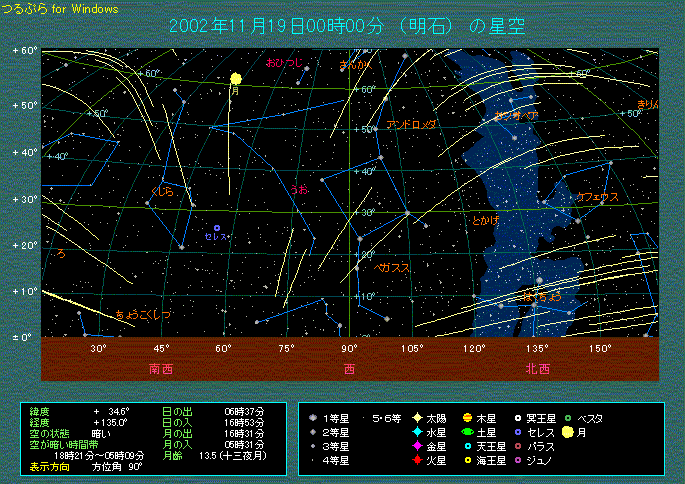This screenshot has height=484, width=685.
Task: Select the Ceres marker in the star map
Action: coord(216,228)
